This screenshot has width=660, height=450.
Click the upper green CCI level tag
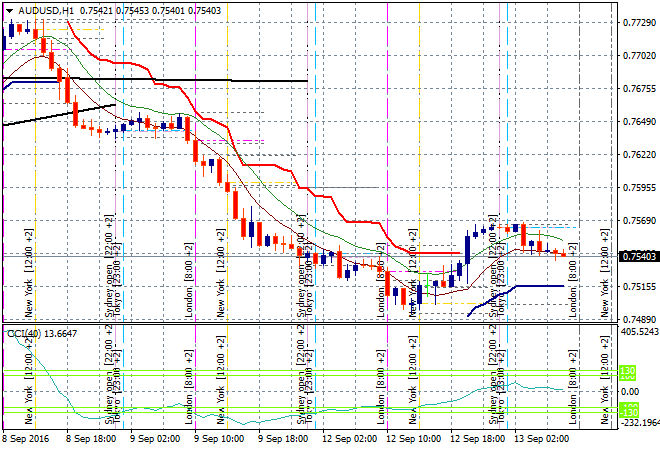[x=631, y=372]
